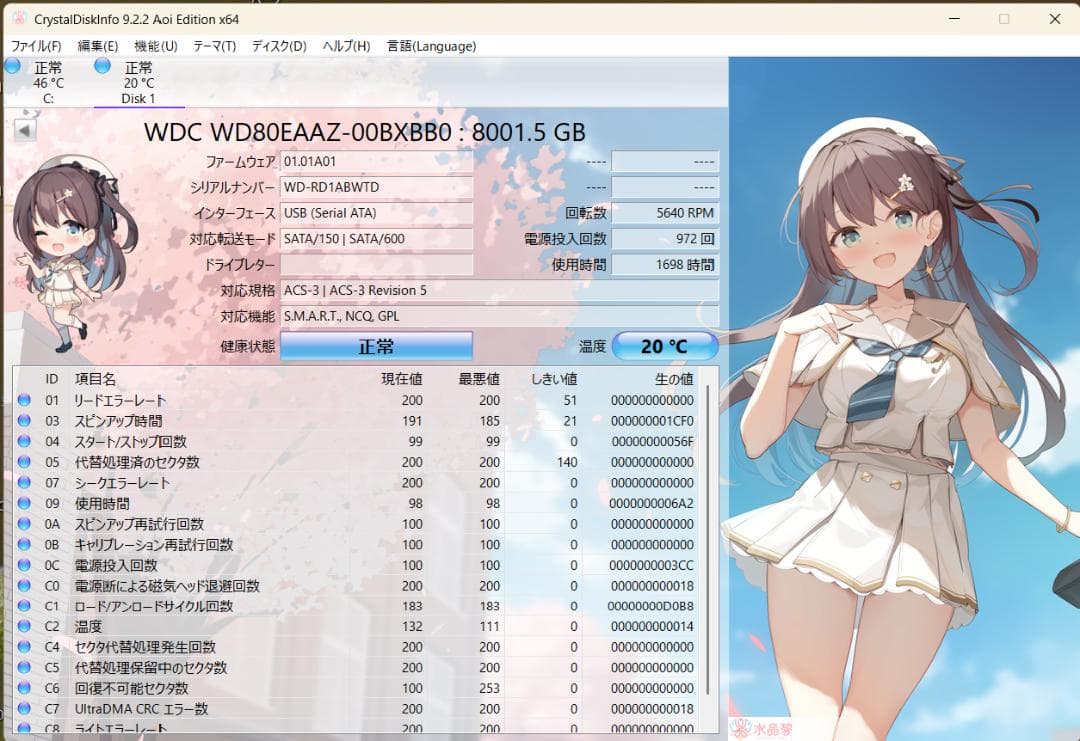
Task: Click the 20 °C temperature button
Action: pos(665,346)
